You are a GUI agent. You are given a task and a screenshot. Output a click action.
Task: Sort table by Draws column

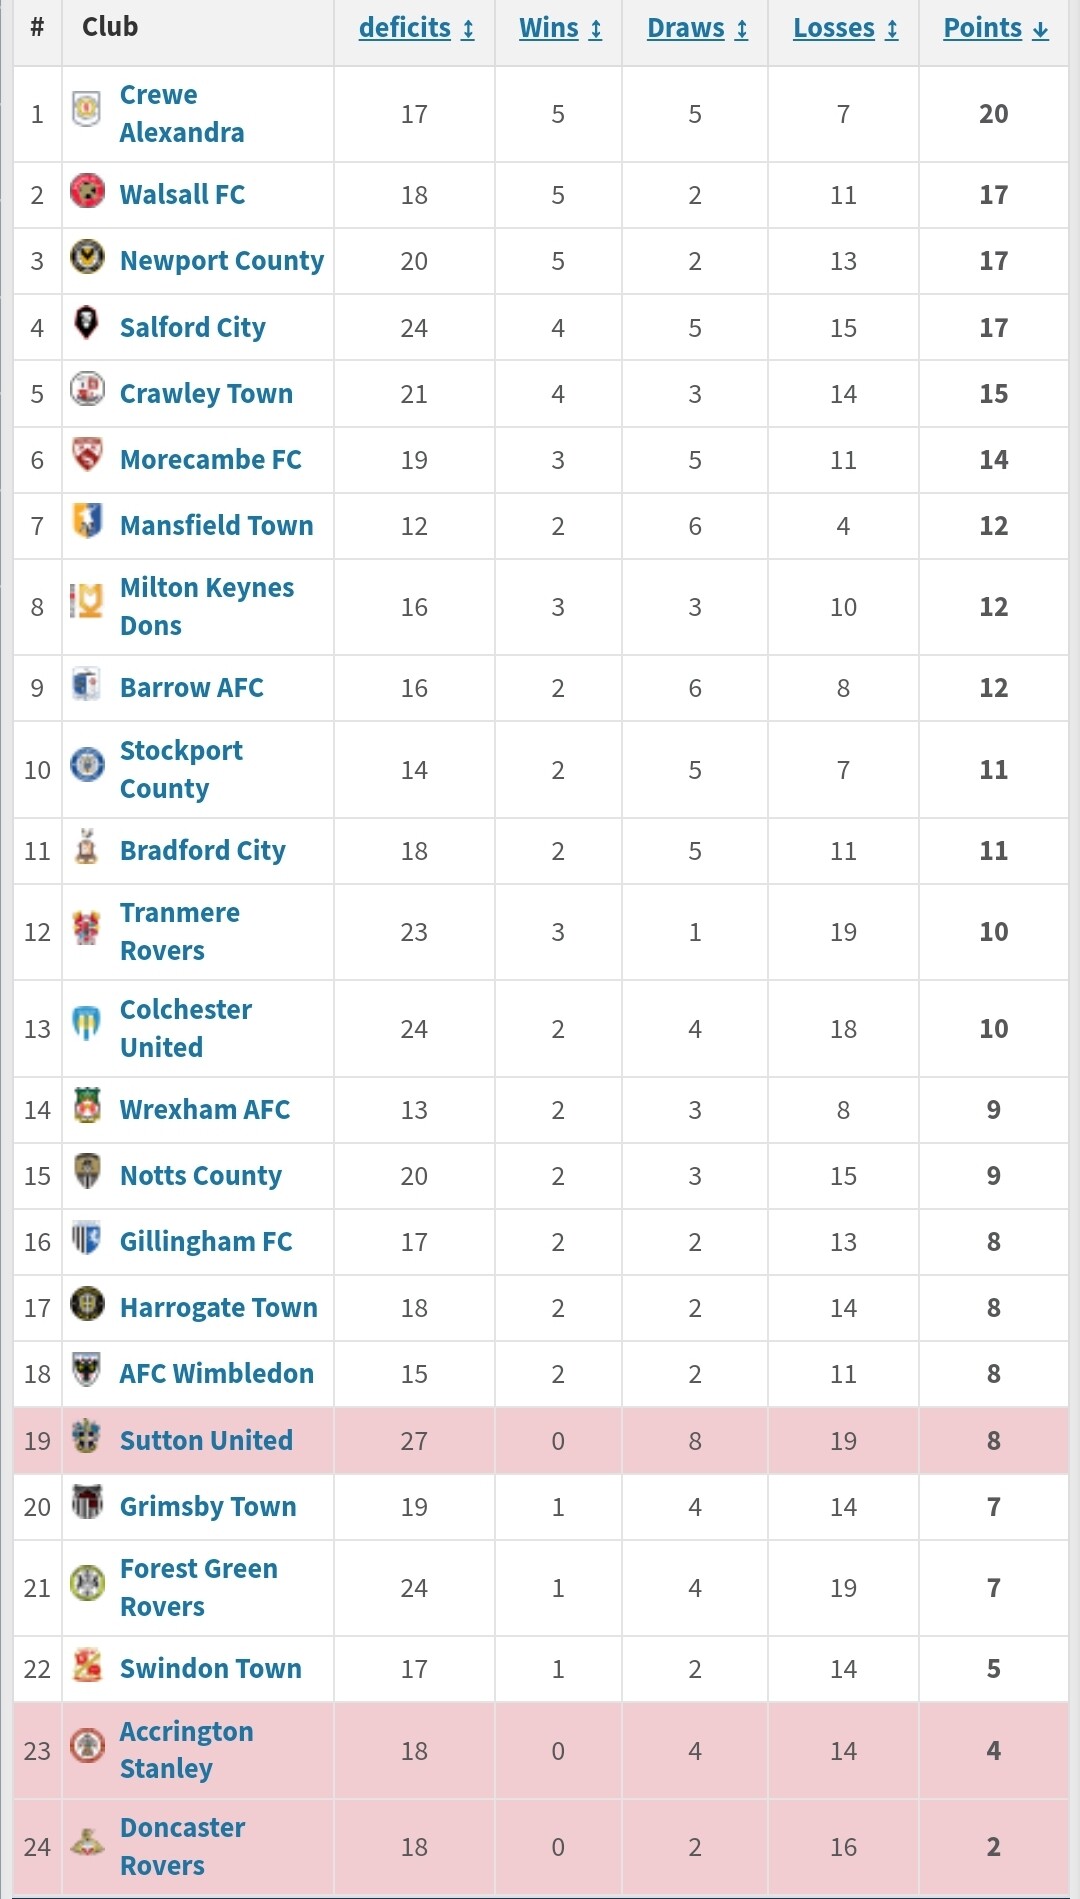click(x=697, y=28)
